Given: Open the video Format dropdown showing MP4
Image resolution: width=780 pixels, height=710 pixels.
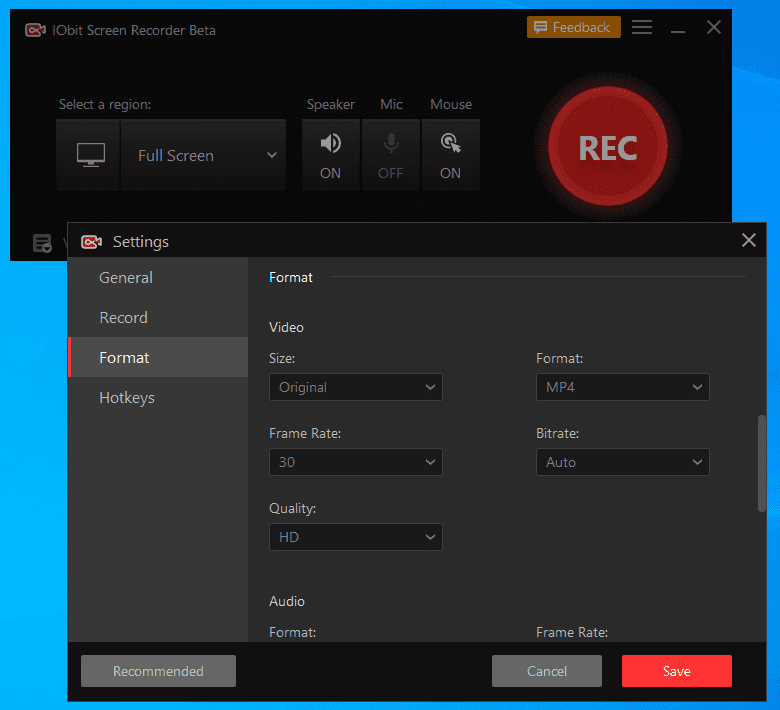Looking at the screenshot, I should (x=622, y=387).
